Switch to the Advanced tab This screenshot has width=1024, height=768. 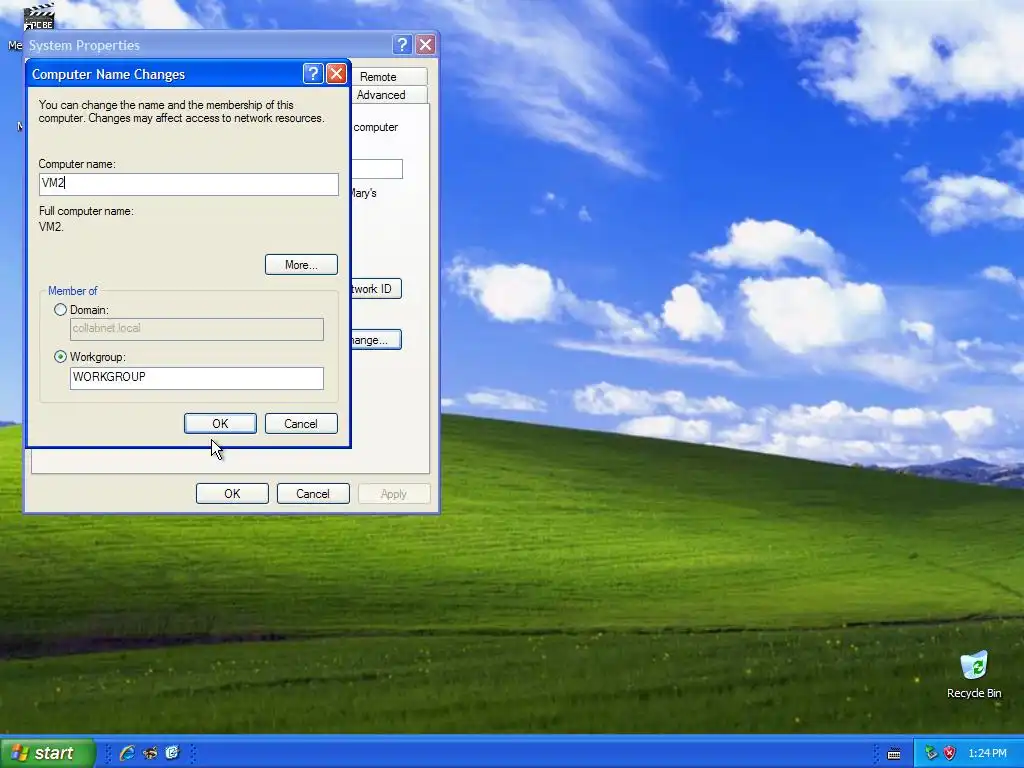click(385, 95)
